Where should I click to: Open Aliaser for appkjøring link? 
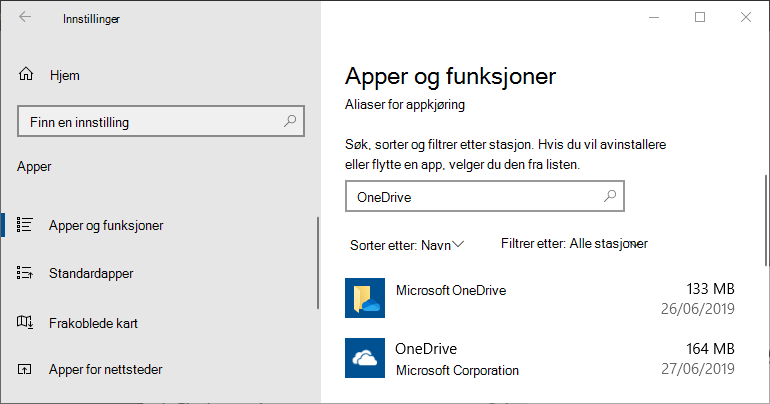405,105
